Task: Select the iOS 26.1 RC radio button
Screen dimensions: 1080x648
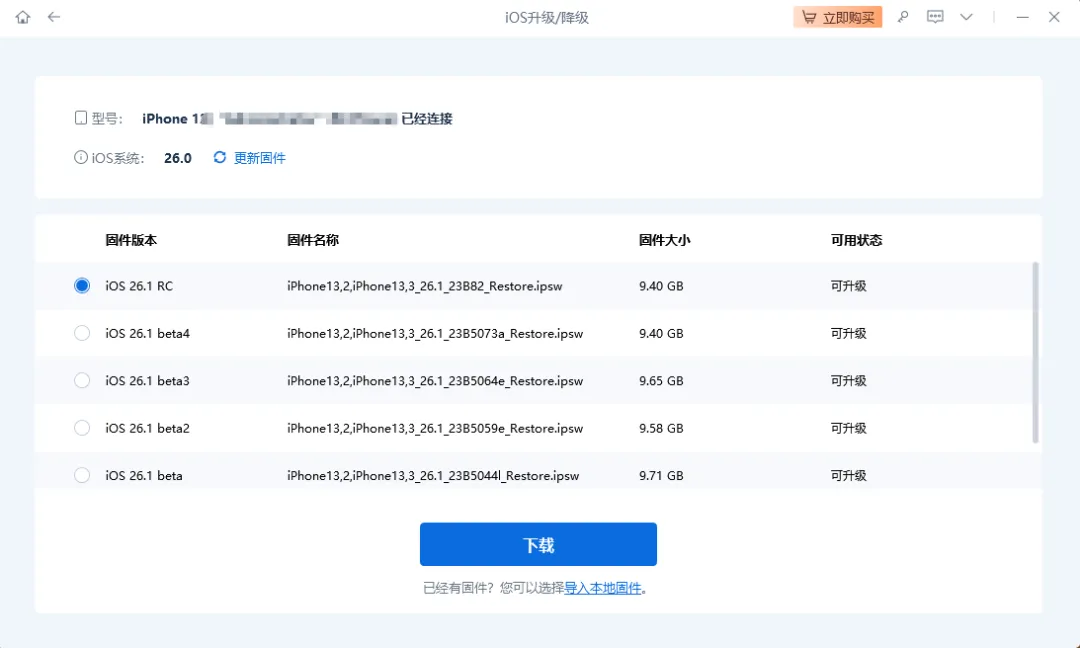Action: [x=82, y=286]
